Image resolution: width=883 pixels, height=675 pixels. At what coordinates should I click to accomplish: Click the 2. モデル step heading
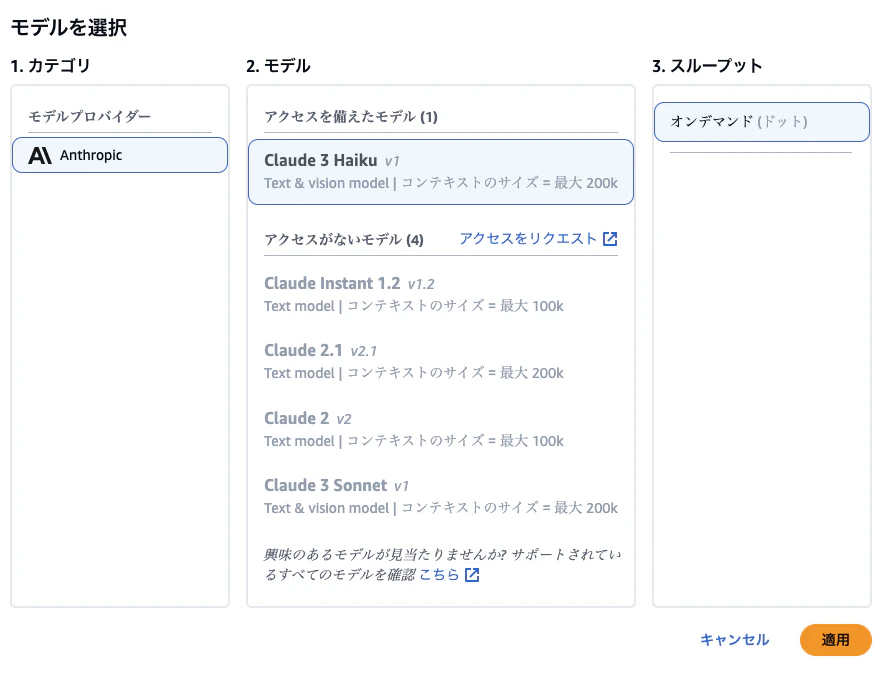278,66
